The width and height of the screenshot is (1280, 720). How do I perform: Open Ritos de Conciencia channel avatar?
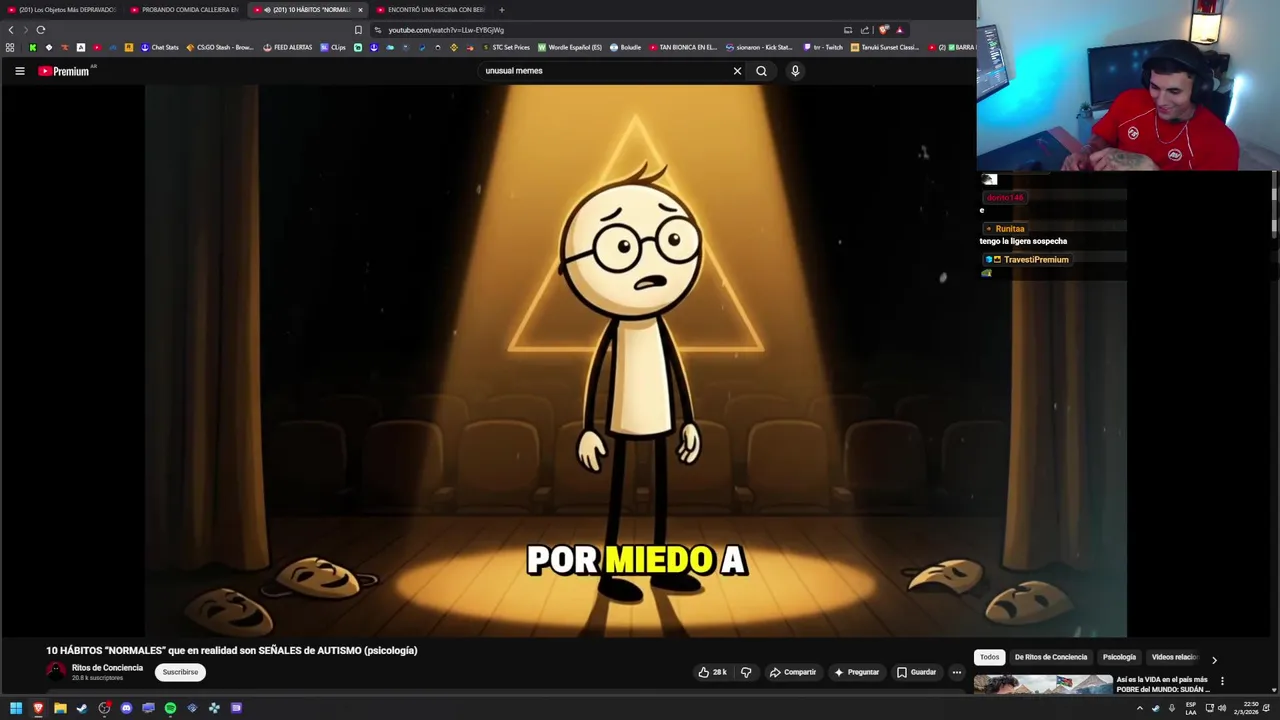(x=56, y=672)
